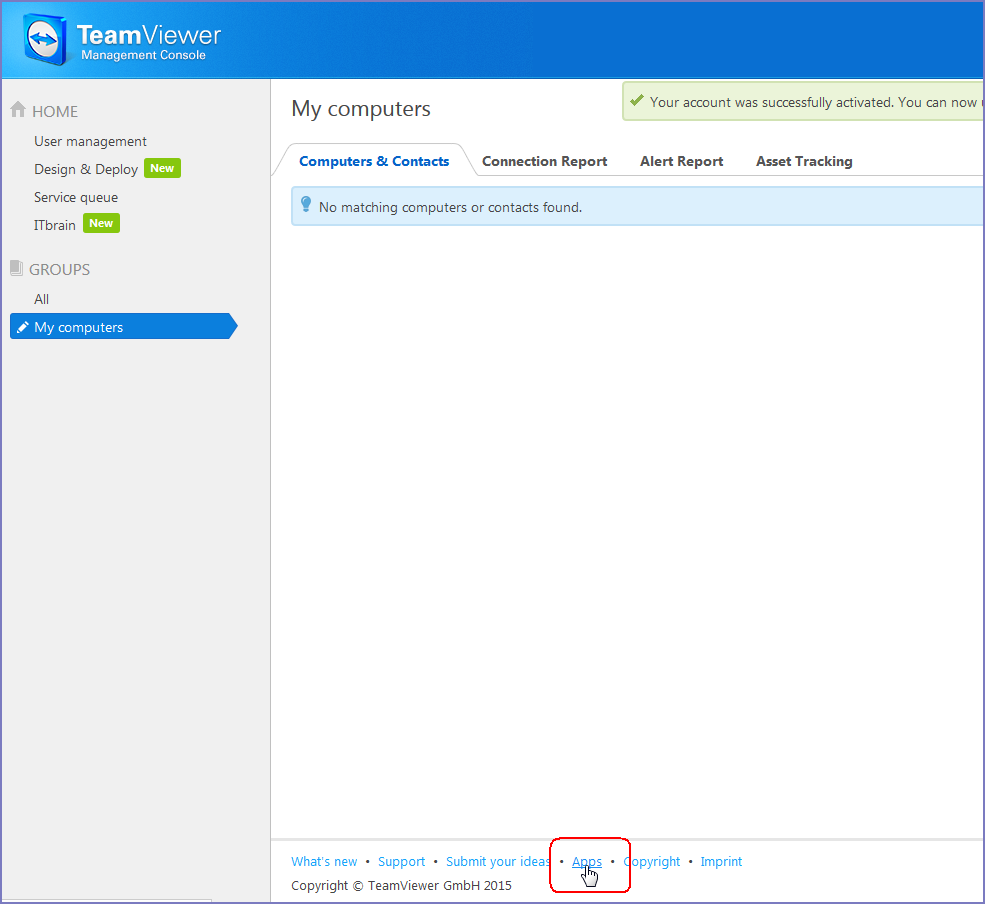Click the New badge beside Design & Deploy

click(x=162, y=168)
